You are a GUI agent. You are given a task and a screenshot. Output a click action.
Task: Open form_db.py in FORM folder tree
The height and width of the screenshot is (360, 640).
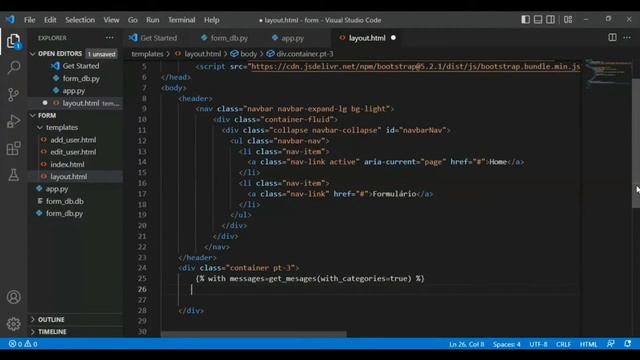(64, 213)
